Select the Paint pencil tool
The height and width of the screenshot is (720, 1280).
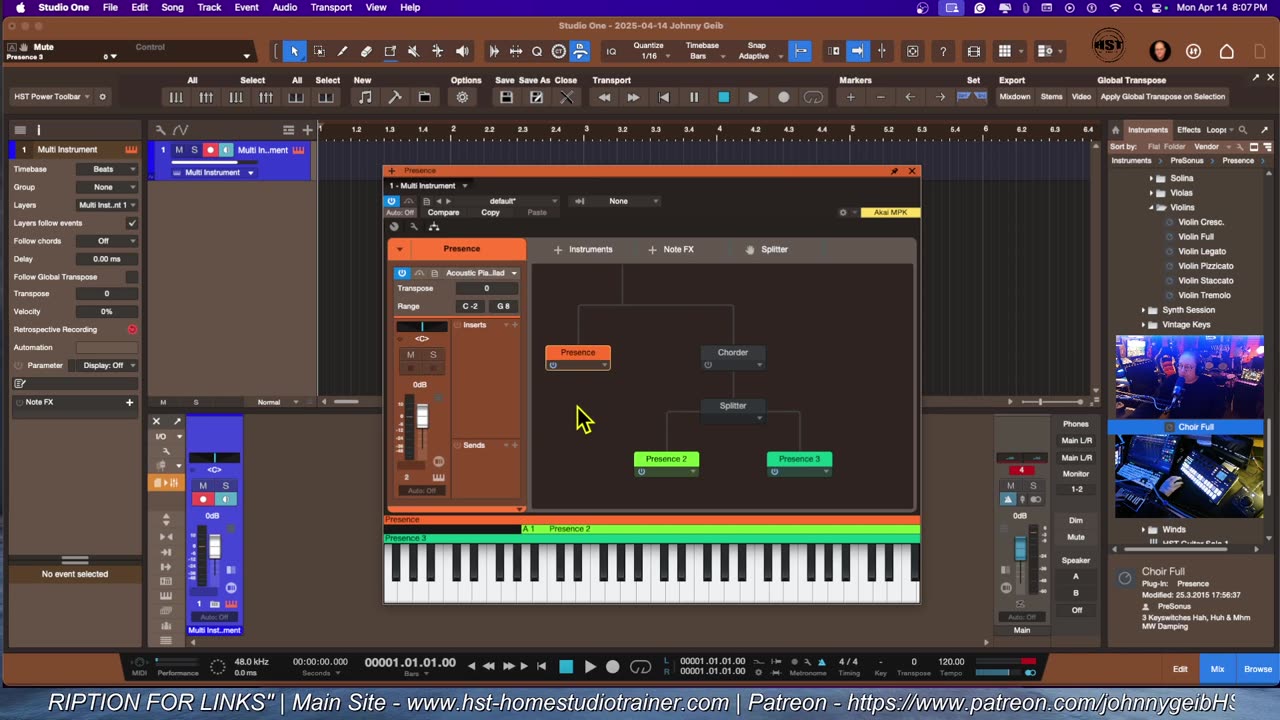(342, 51)
